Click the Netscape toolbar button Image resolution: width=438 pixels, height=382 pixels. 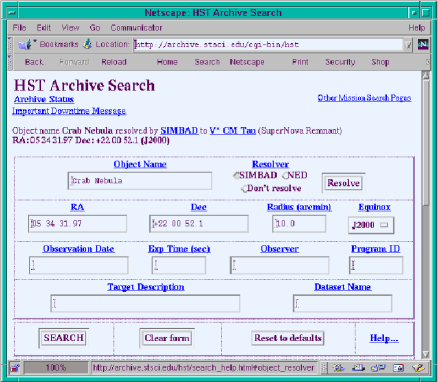point(247,62)
